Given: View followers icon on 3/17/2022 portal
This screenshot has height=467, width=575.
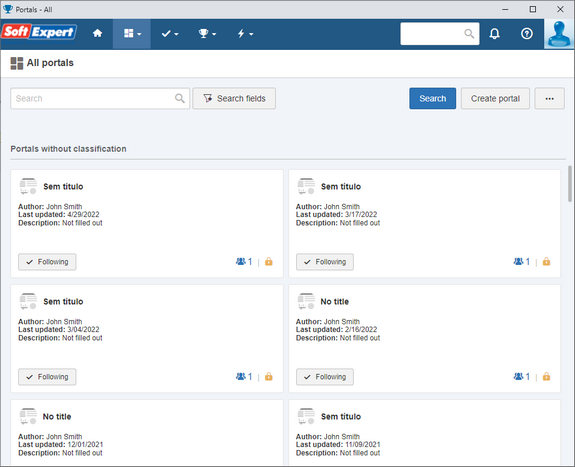Looking at the screenshot, I should point(518,262).
